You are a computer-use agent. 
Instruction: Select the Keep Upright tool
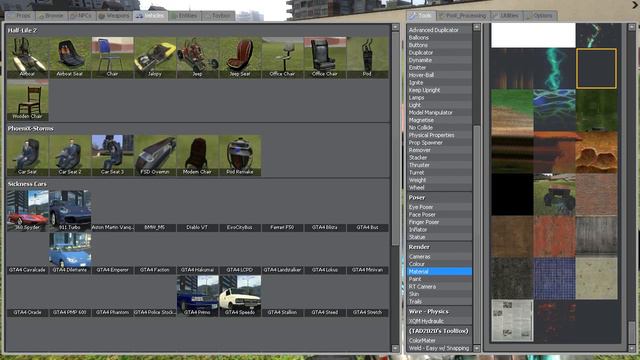point(439,90)
